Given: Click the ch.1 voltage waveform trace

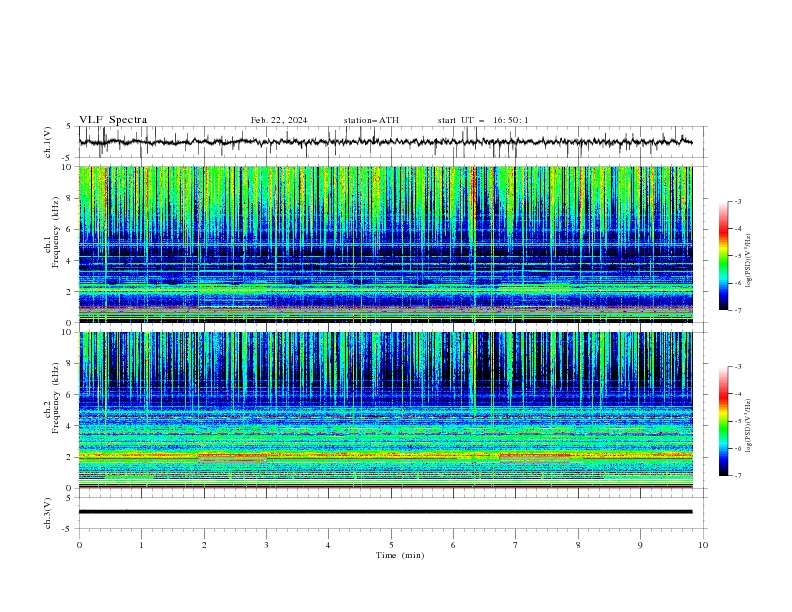Looking at the screenshot, I should [x=385, y=142].
